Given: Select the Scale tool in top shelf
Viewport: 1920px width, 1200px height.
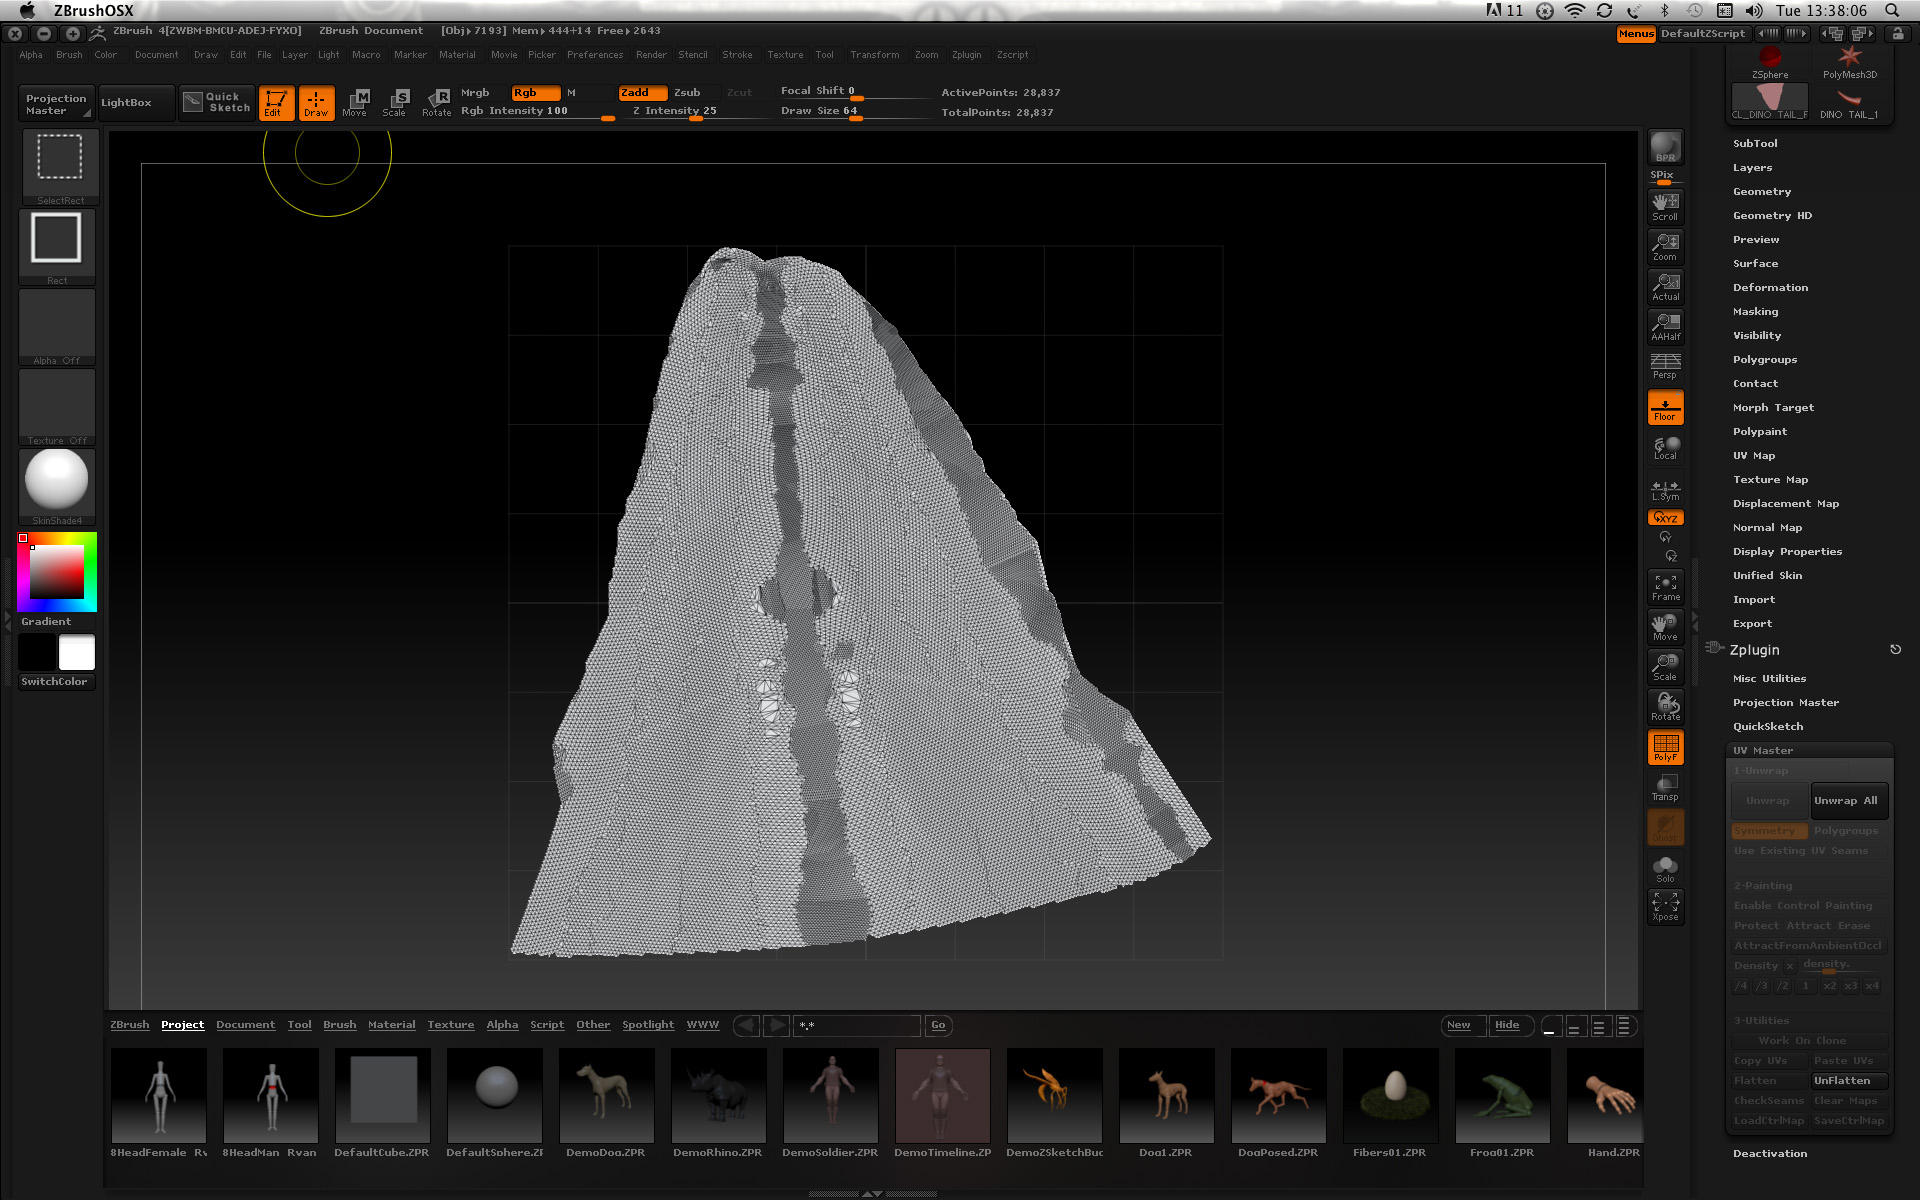Looking at the screenshot, I should pos(395,103).
